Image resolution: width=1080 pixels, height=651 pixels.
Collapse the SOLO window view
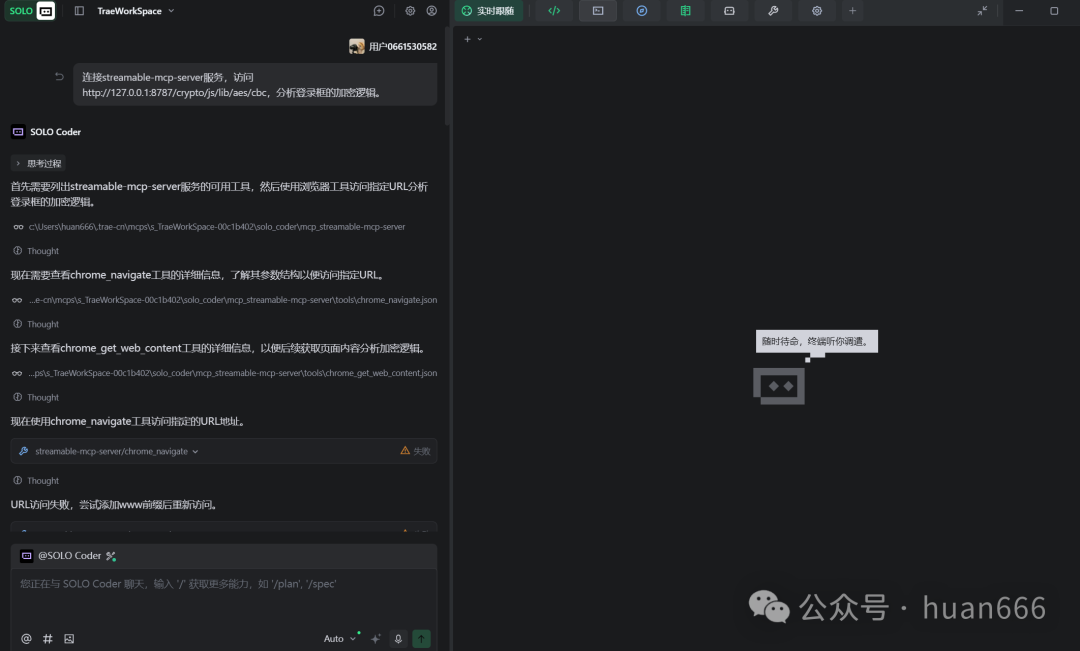tap(982, 11)
